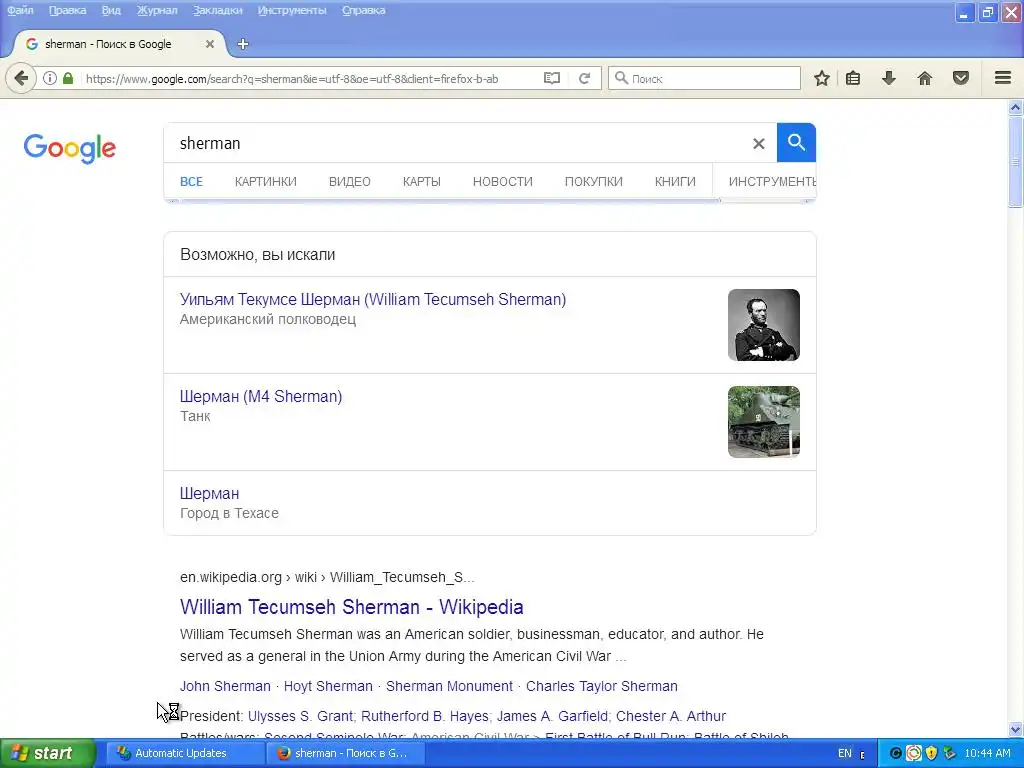
Task: Toggle reader view icon in address bar
Action: click(x=552, y=78)
